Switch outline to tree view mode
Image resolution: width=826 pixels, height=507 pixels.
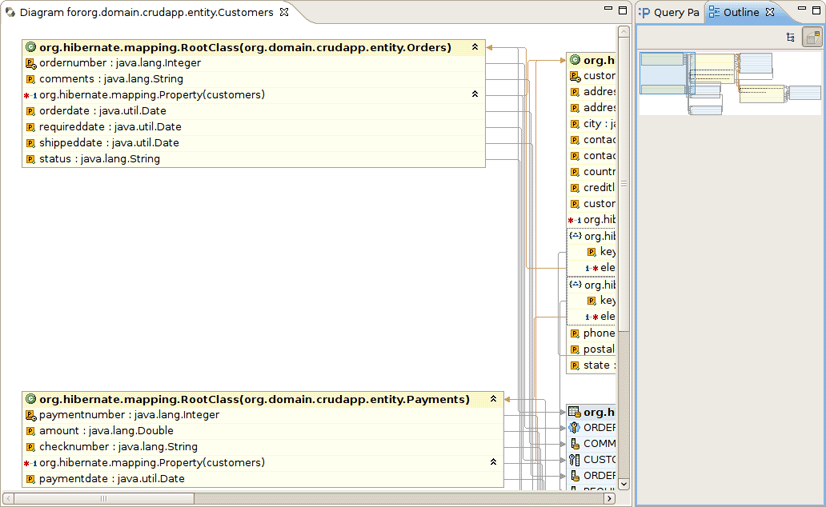coord(791,37)
